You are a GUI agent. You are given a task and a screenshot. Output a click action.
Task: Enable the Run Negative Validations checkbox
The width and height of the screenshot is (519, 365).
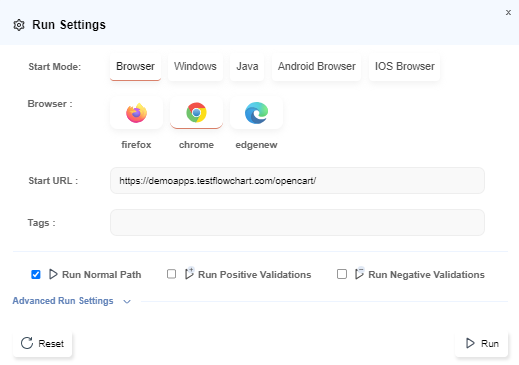coord(342,274)
